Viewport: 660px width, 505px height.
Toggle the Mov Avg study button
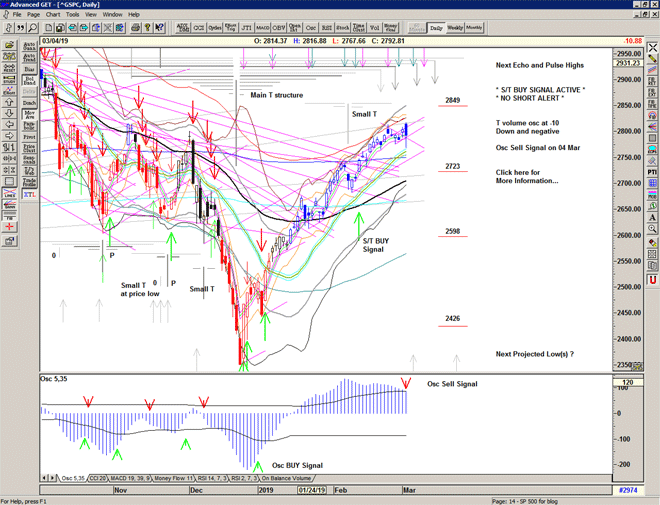29,116
